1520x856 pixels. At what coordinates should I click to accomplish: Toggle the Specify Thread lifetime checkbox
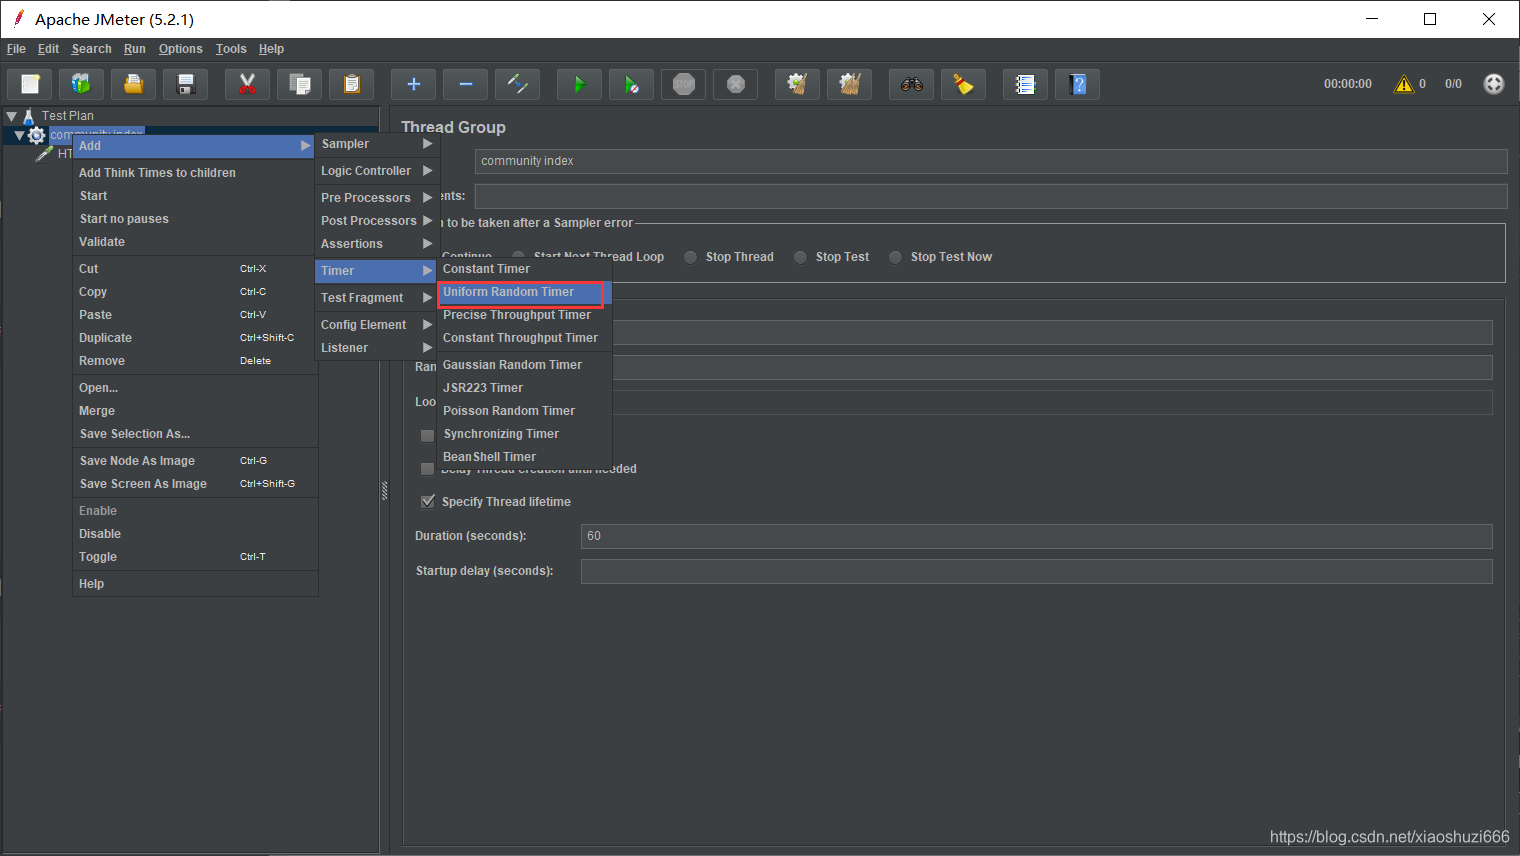coord(428,502)
